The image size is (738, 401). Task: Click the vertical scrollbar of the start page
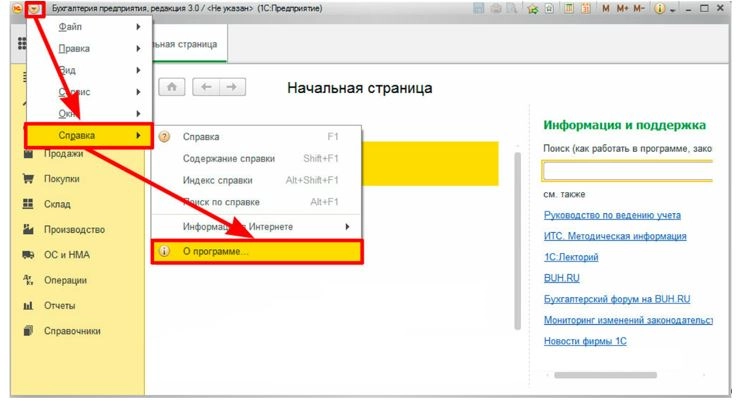[x=517, y=240]
